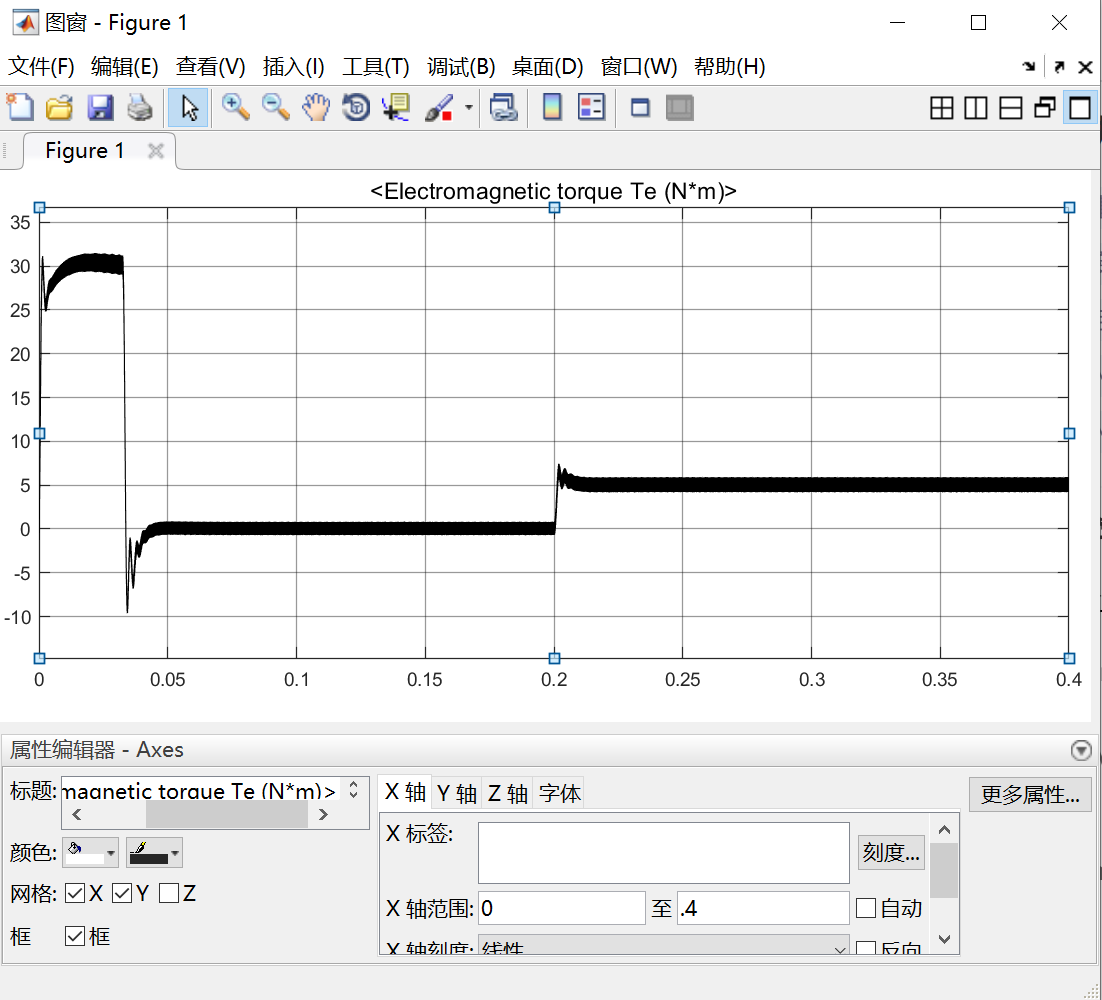Screen dimensions: 1102x1000
Task: Split figures top and bottom
Action: pyautogui.click(x=1011, y=108)
